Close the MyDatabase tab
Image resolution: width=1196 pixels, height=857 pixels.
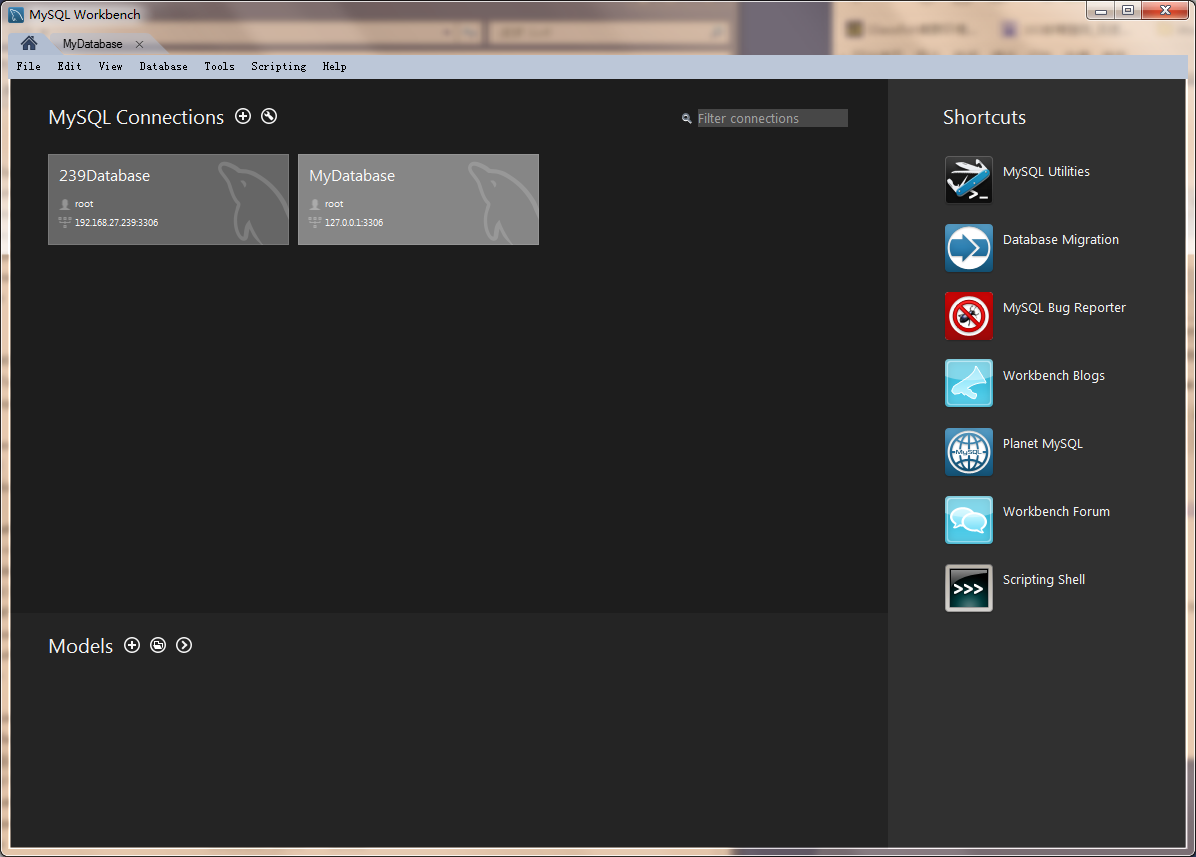(139, 44)
